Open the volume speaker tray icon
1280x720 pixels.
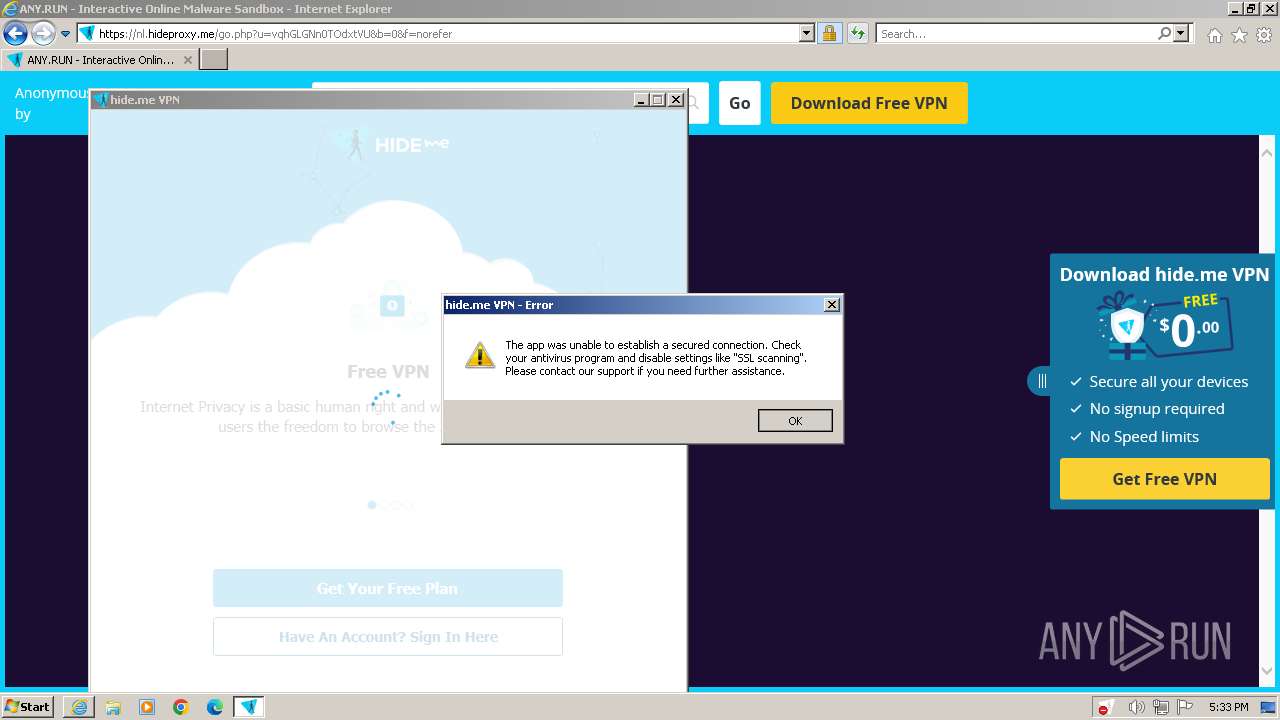click(1137, 707)
